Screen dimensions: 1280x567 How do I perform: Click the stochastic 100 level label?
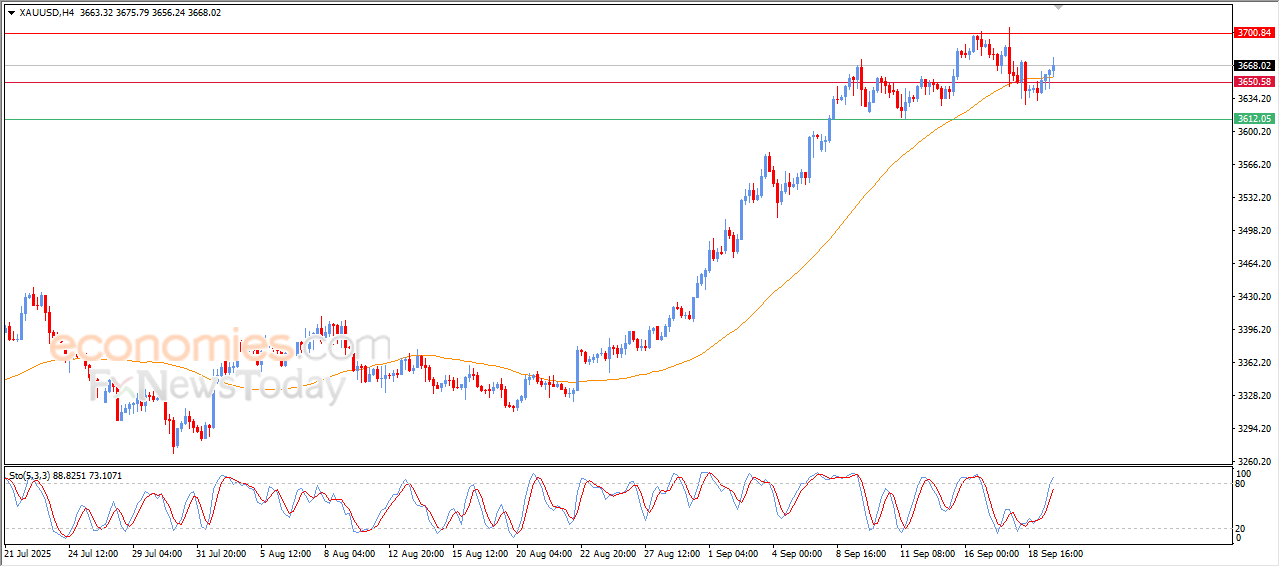coord(1244,473)
